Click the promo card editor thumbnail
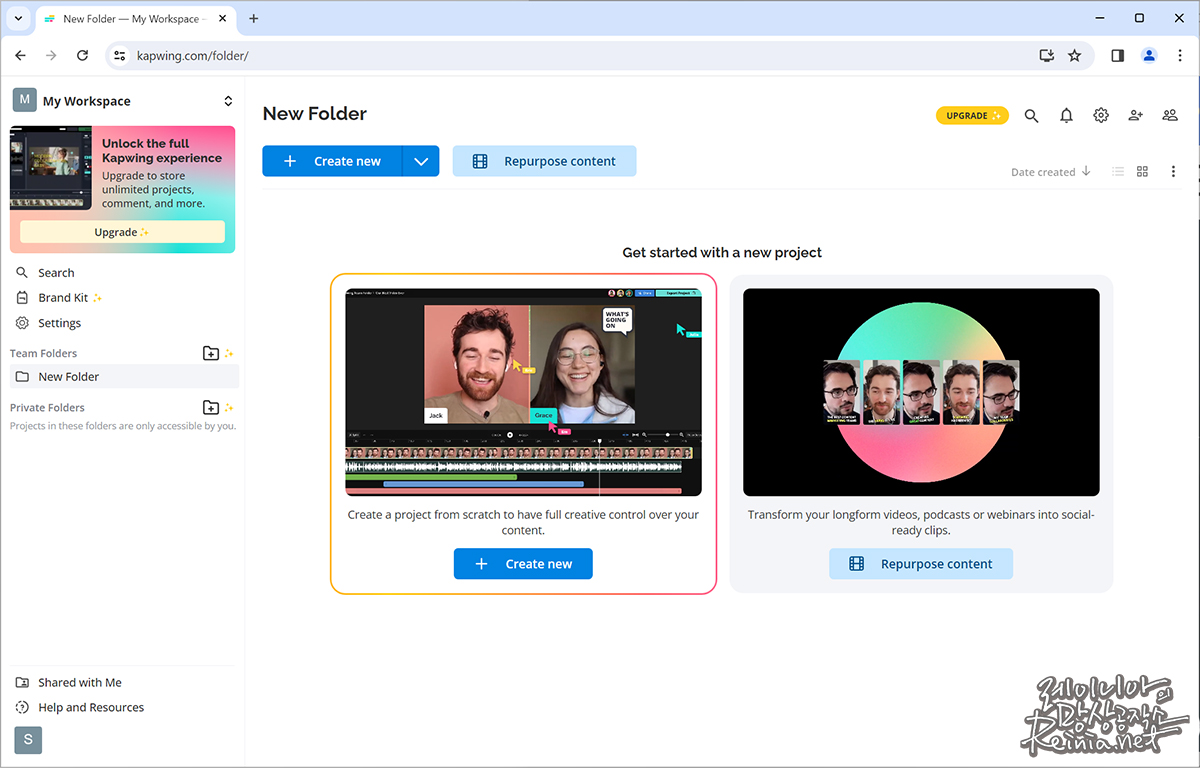This screenshot has width=1200, height=768. point(51,168)
